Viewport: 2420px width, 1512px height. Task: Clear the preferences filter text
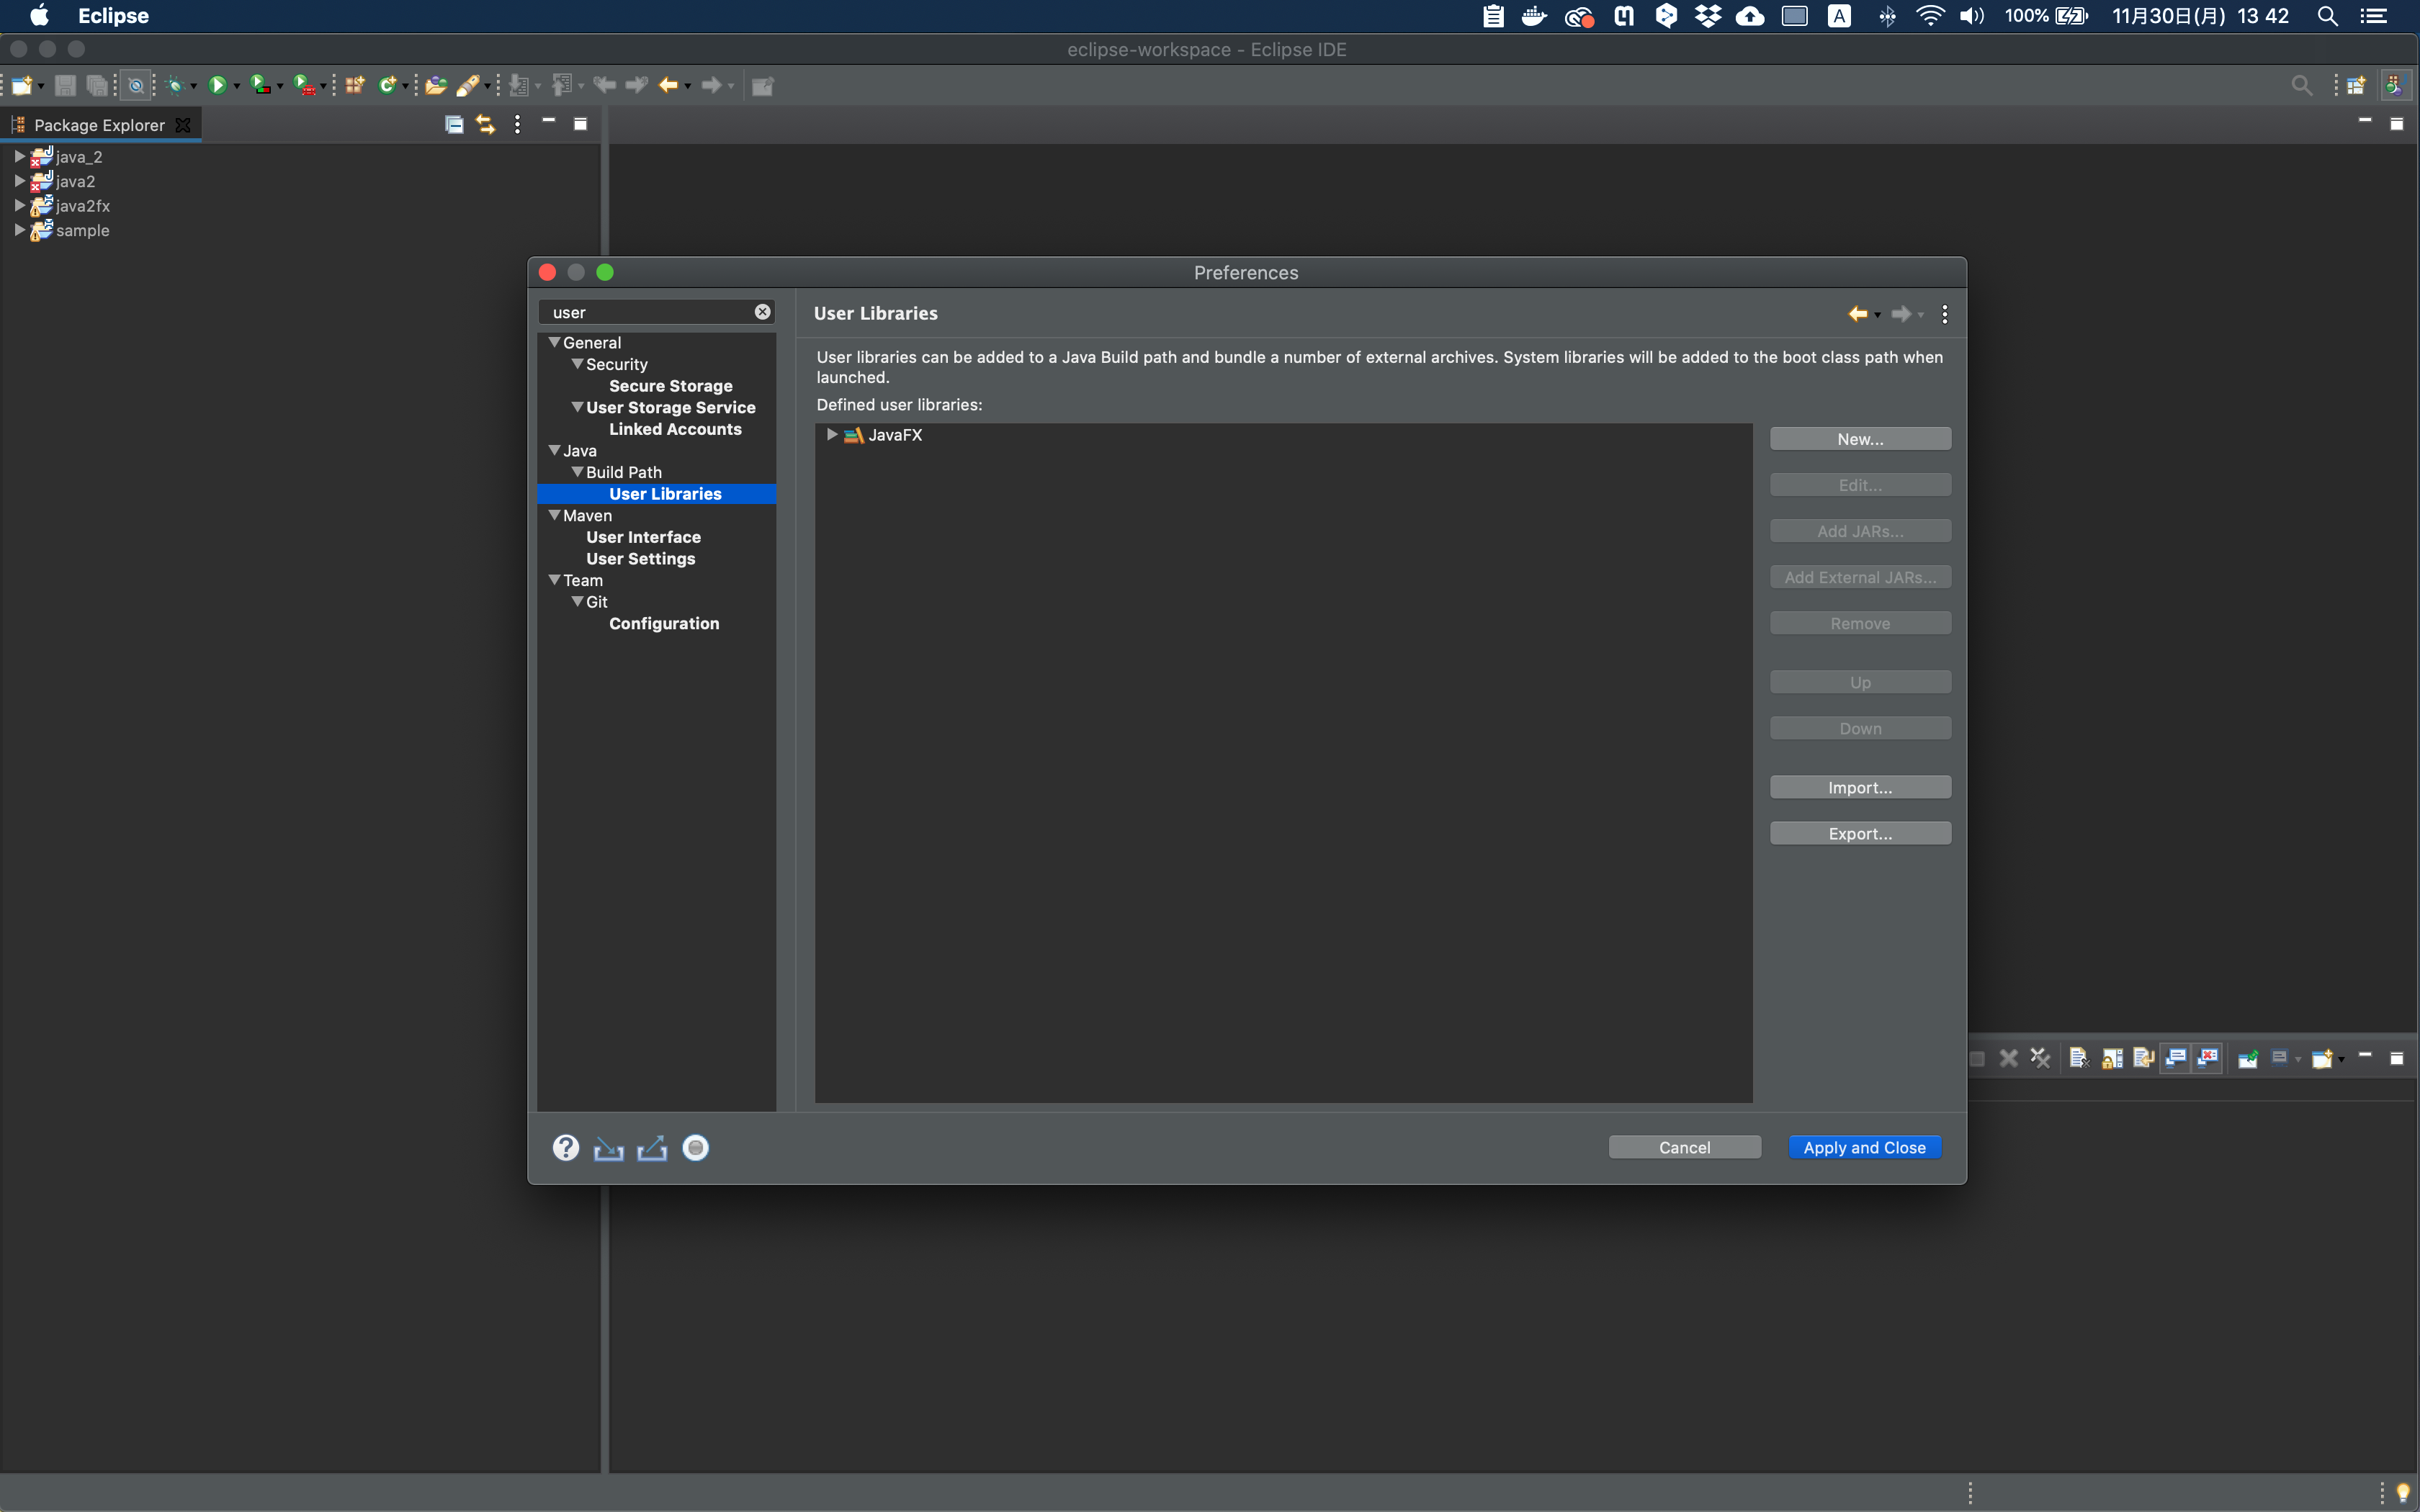pos(762,312)
